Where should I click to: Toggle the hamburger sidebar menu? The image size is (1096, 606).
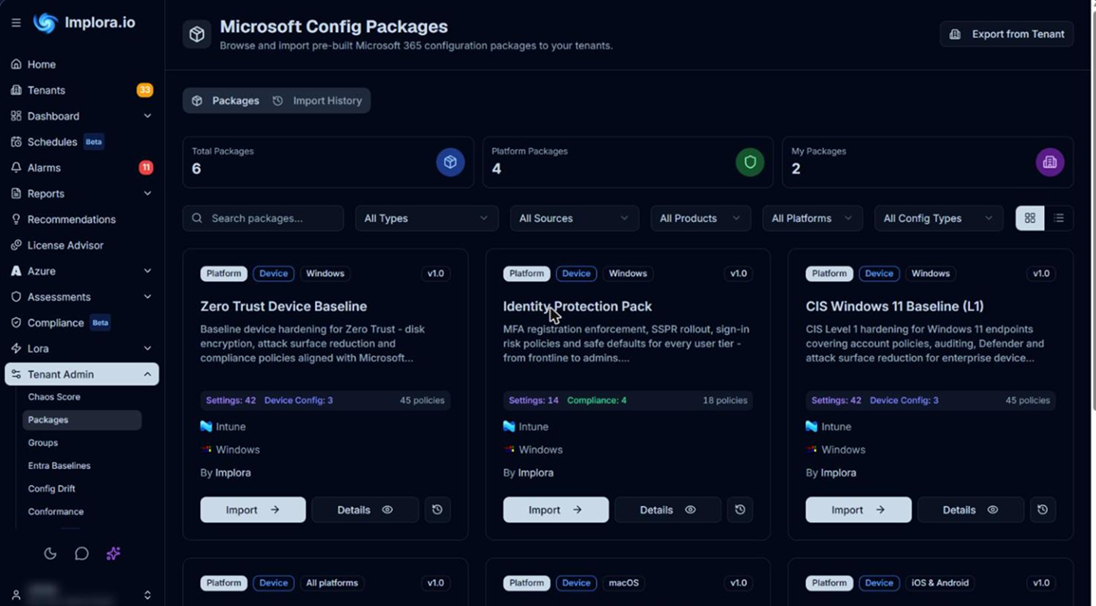15,22
